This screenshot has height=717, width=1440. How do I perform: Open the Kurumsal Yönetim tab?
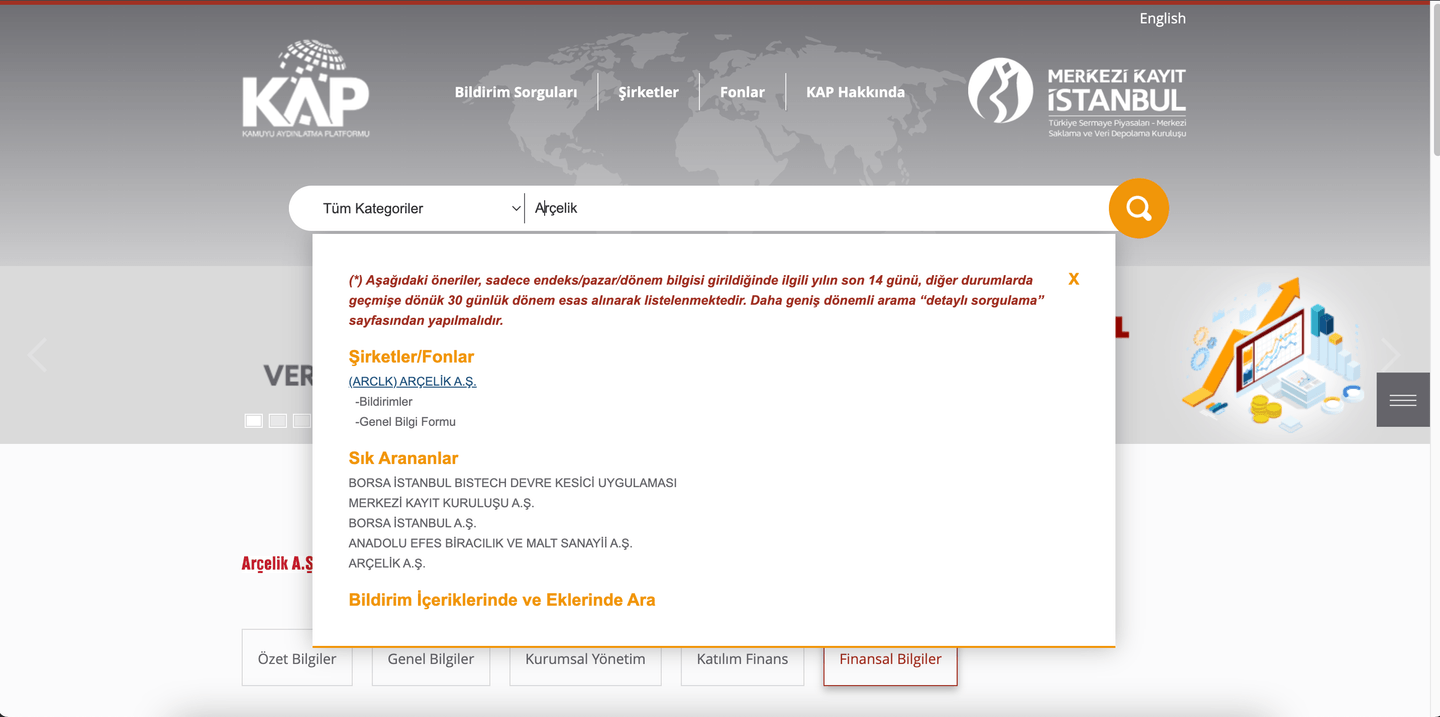584,659
